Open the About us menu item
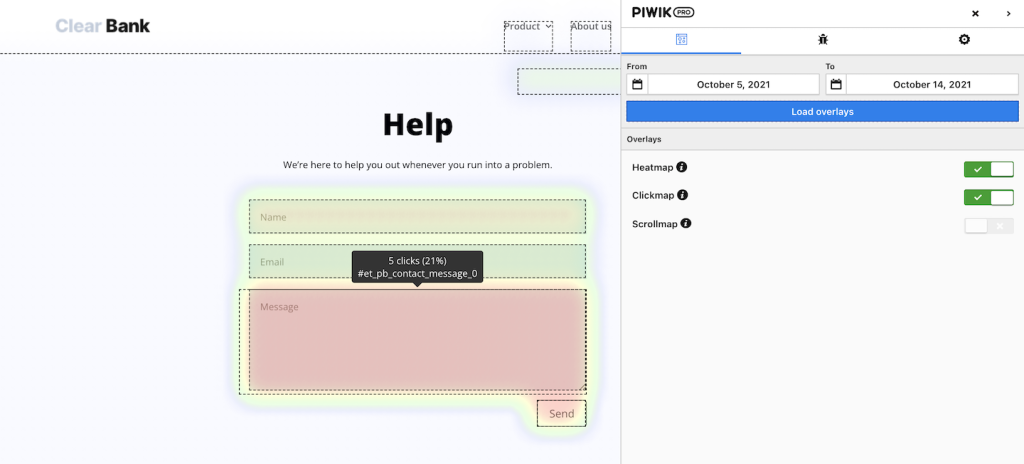The image size is (1024, 464). 591,27
